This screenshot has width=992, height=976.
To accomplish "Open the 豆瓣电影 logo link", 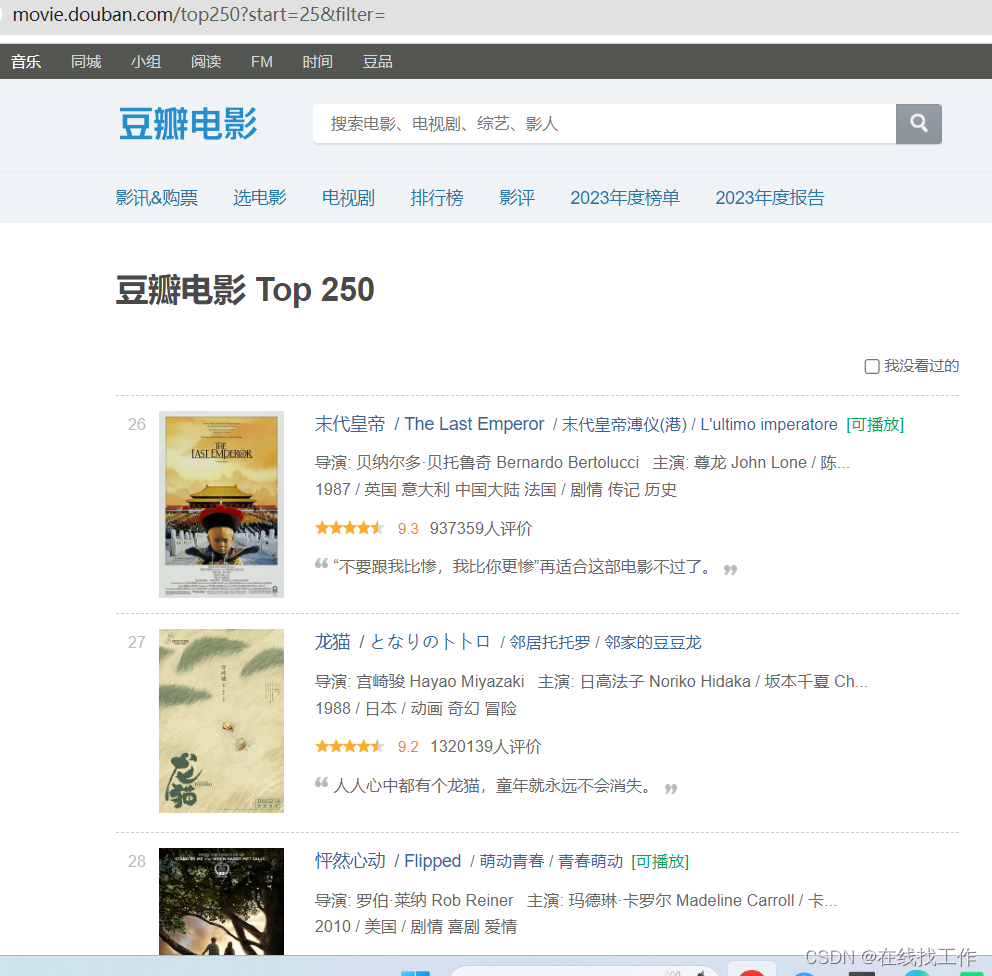I will pos(188,123).
